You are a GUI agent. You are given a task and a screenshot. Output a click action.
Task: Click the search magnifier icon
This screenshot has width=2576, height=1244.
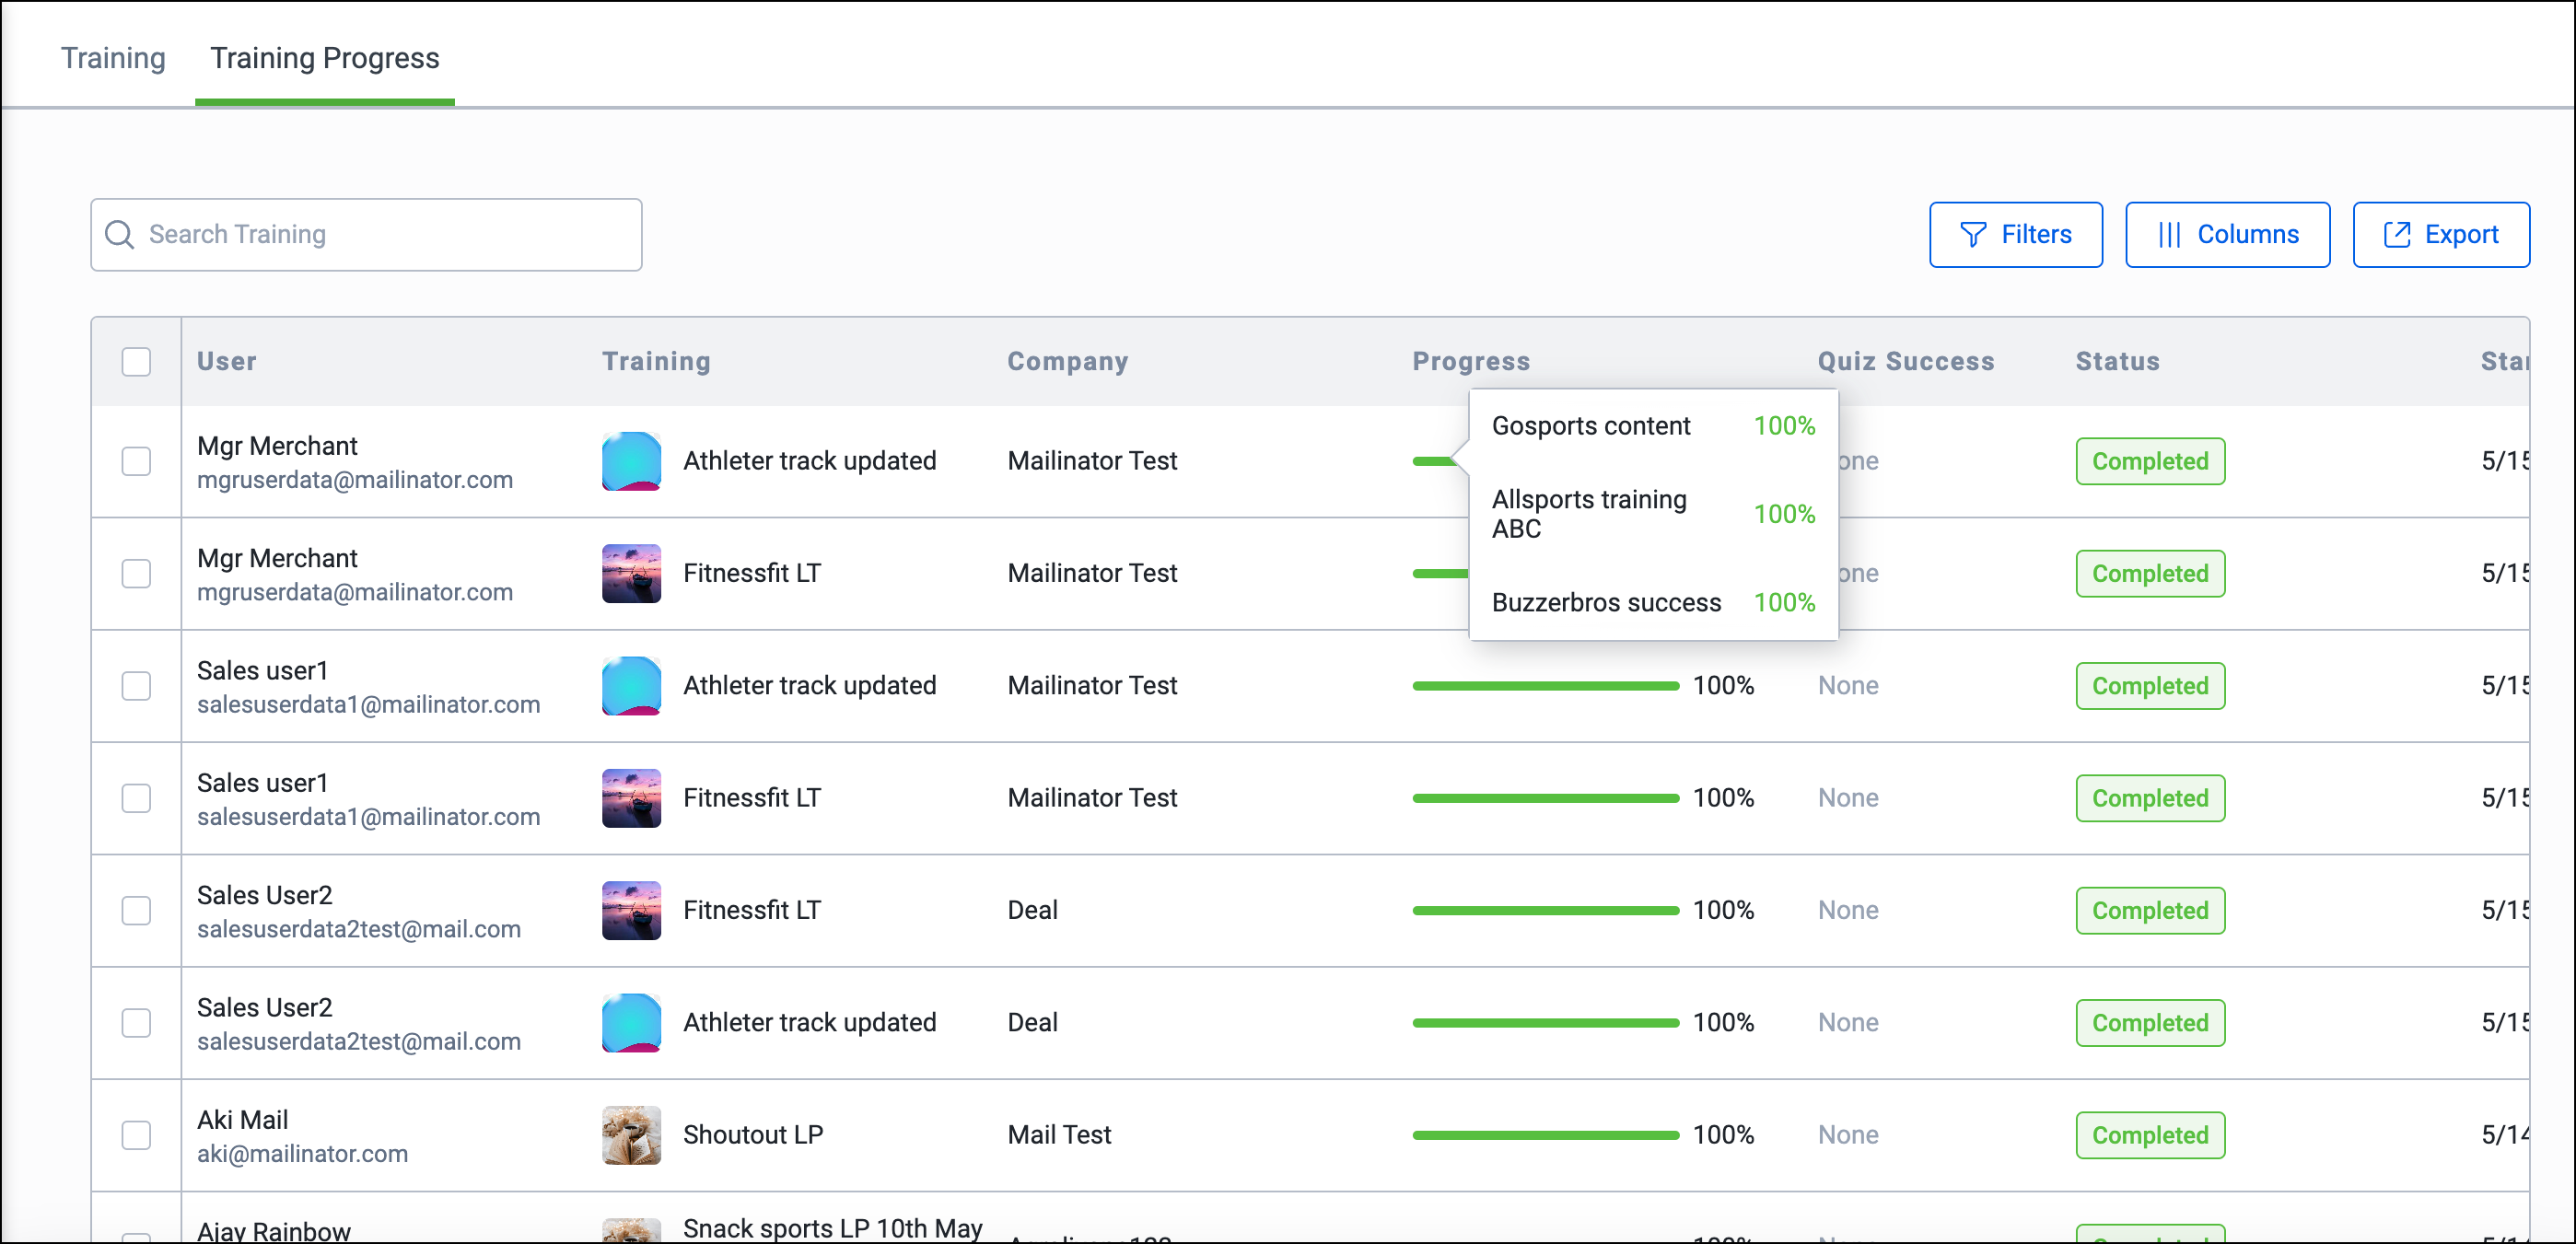coord(119,234)
